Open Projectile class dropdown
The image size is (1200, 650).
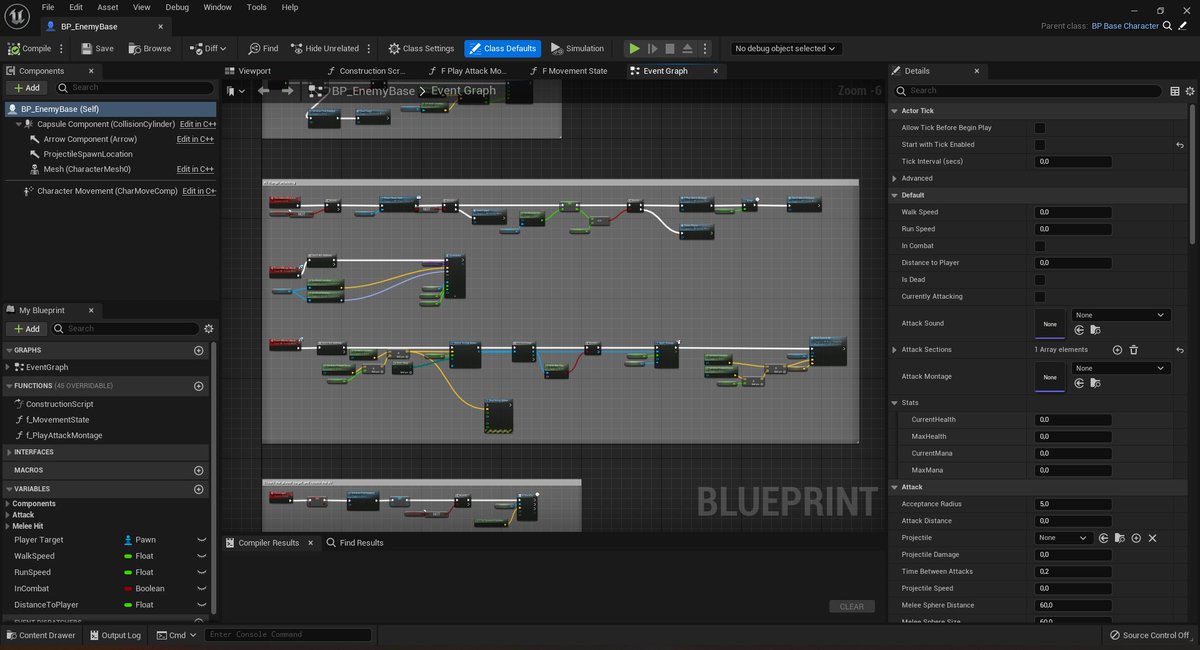point(1063,538)
